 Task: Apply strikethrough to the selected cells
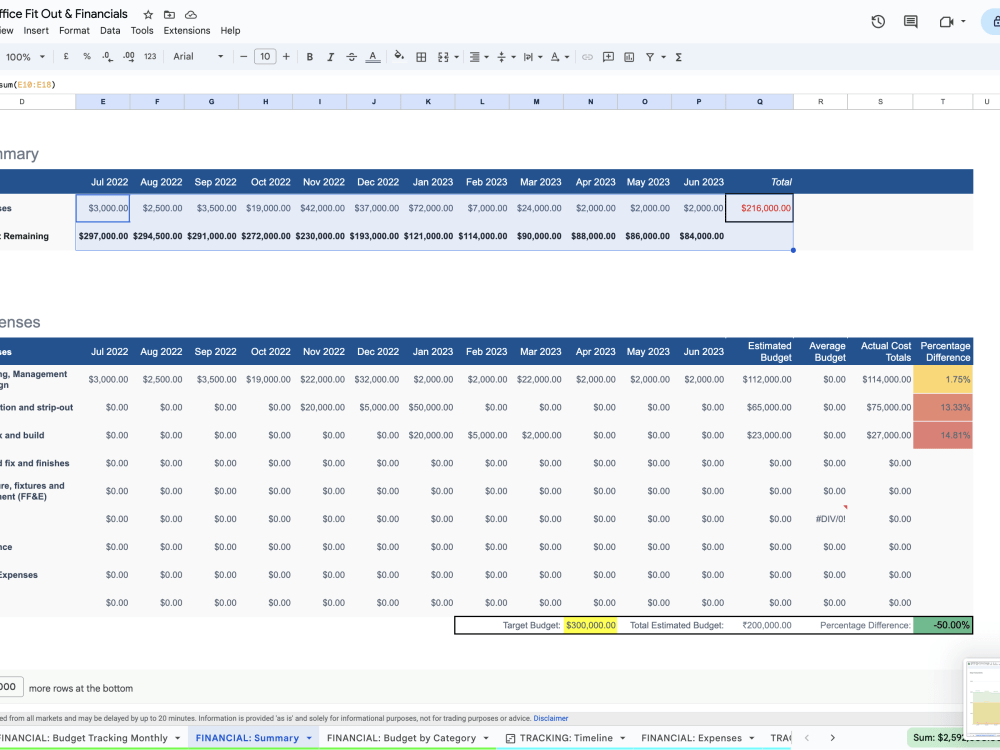(x=351, y=56)
